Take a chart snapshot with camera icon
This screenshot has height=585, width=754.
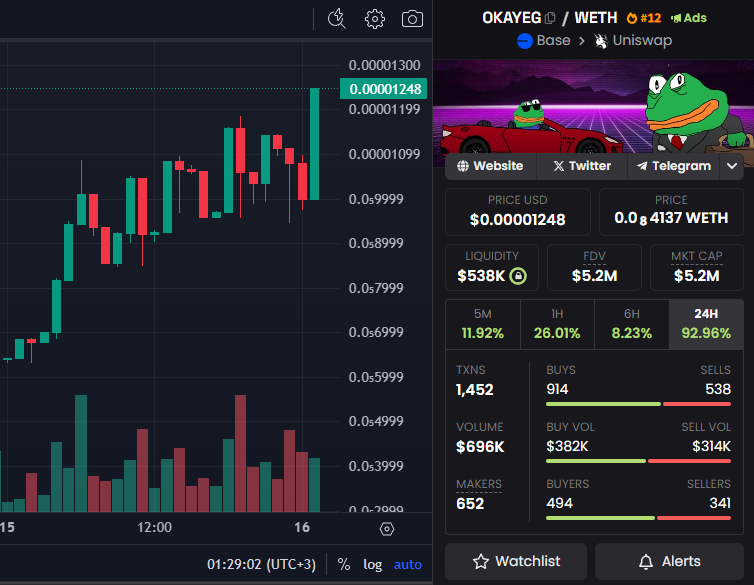(412, 19)
